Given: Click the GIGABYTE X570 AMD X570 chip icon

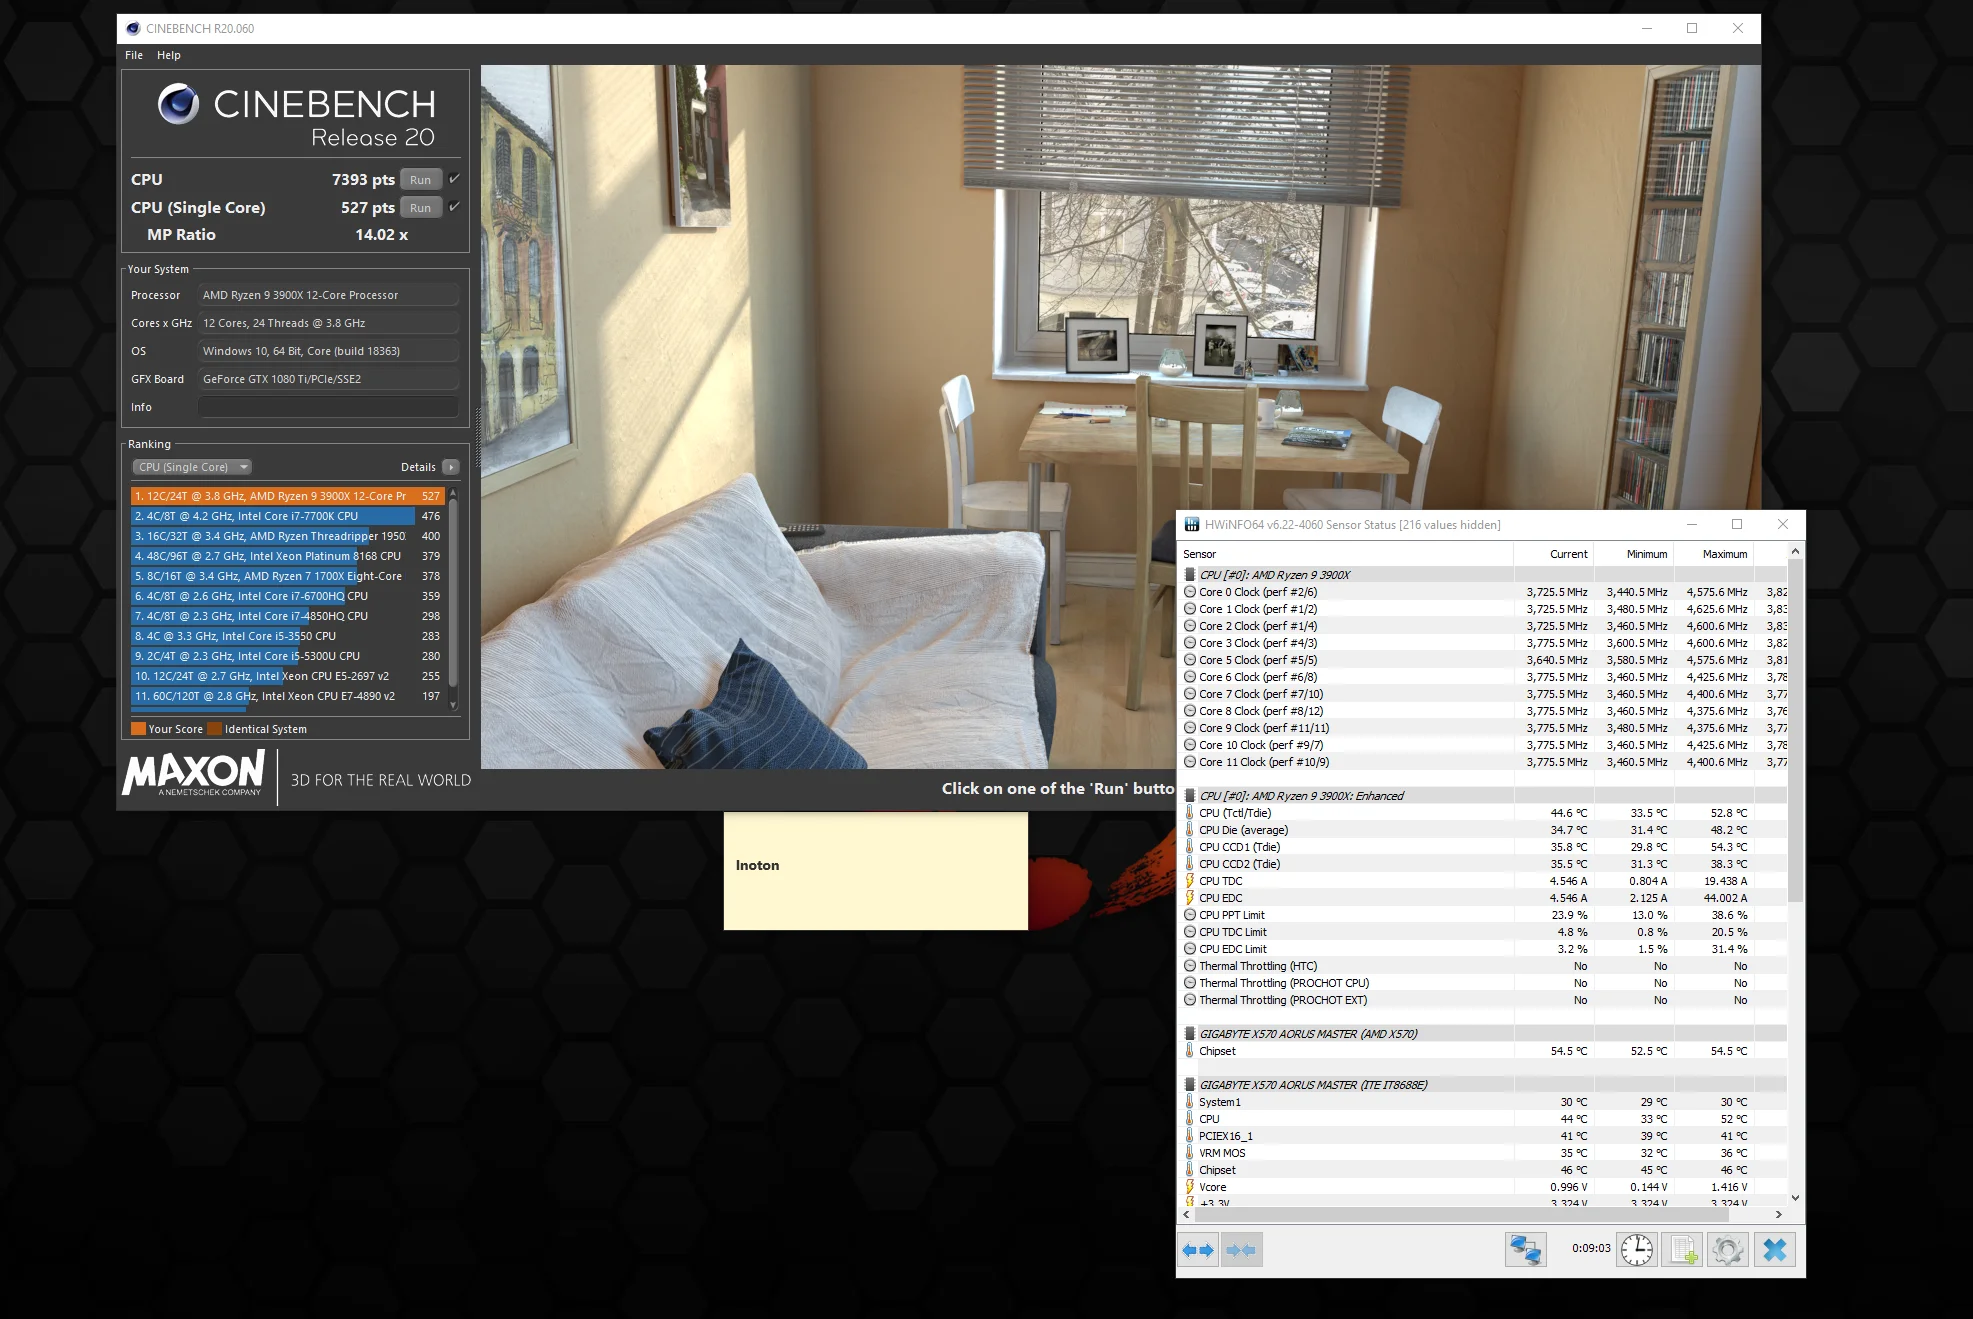Looking at the screenshot, I should [x=1190, y=1034].
